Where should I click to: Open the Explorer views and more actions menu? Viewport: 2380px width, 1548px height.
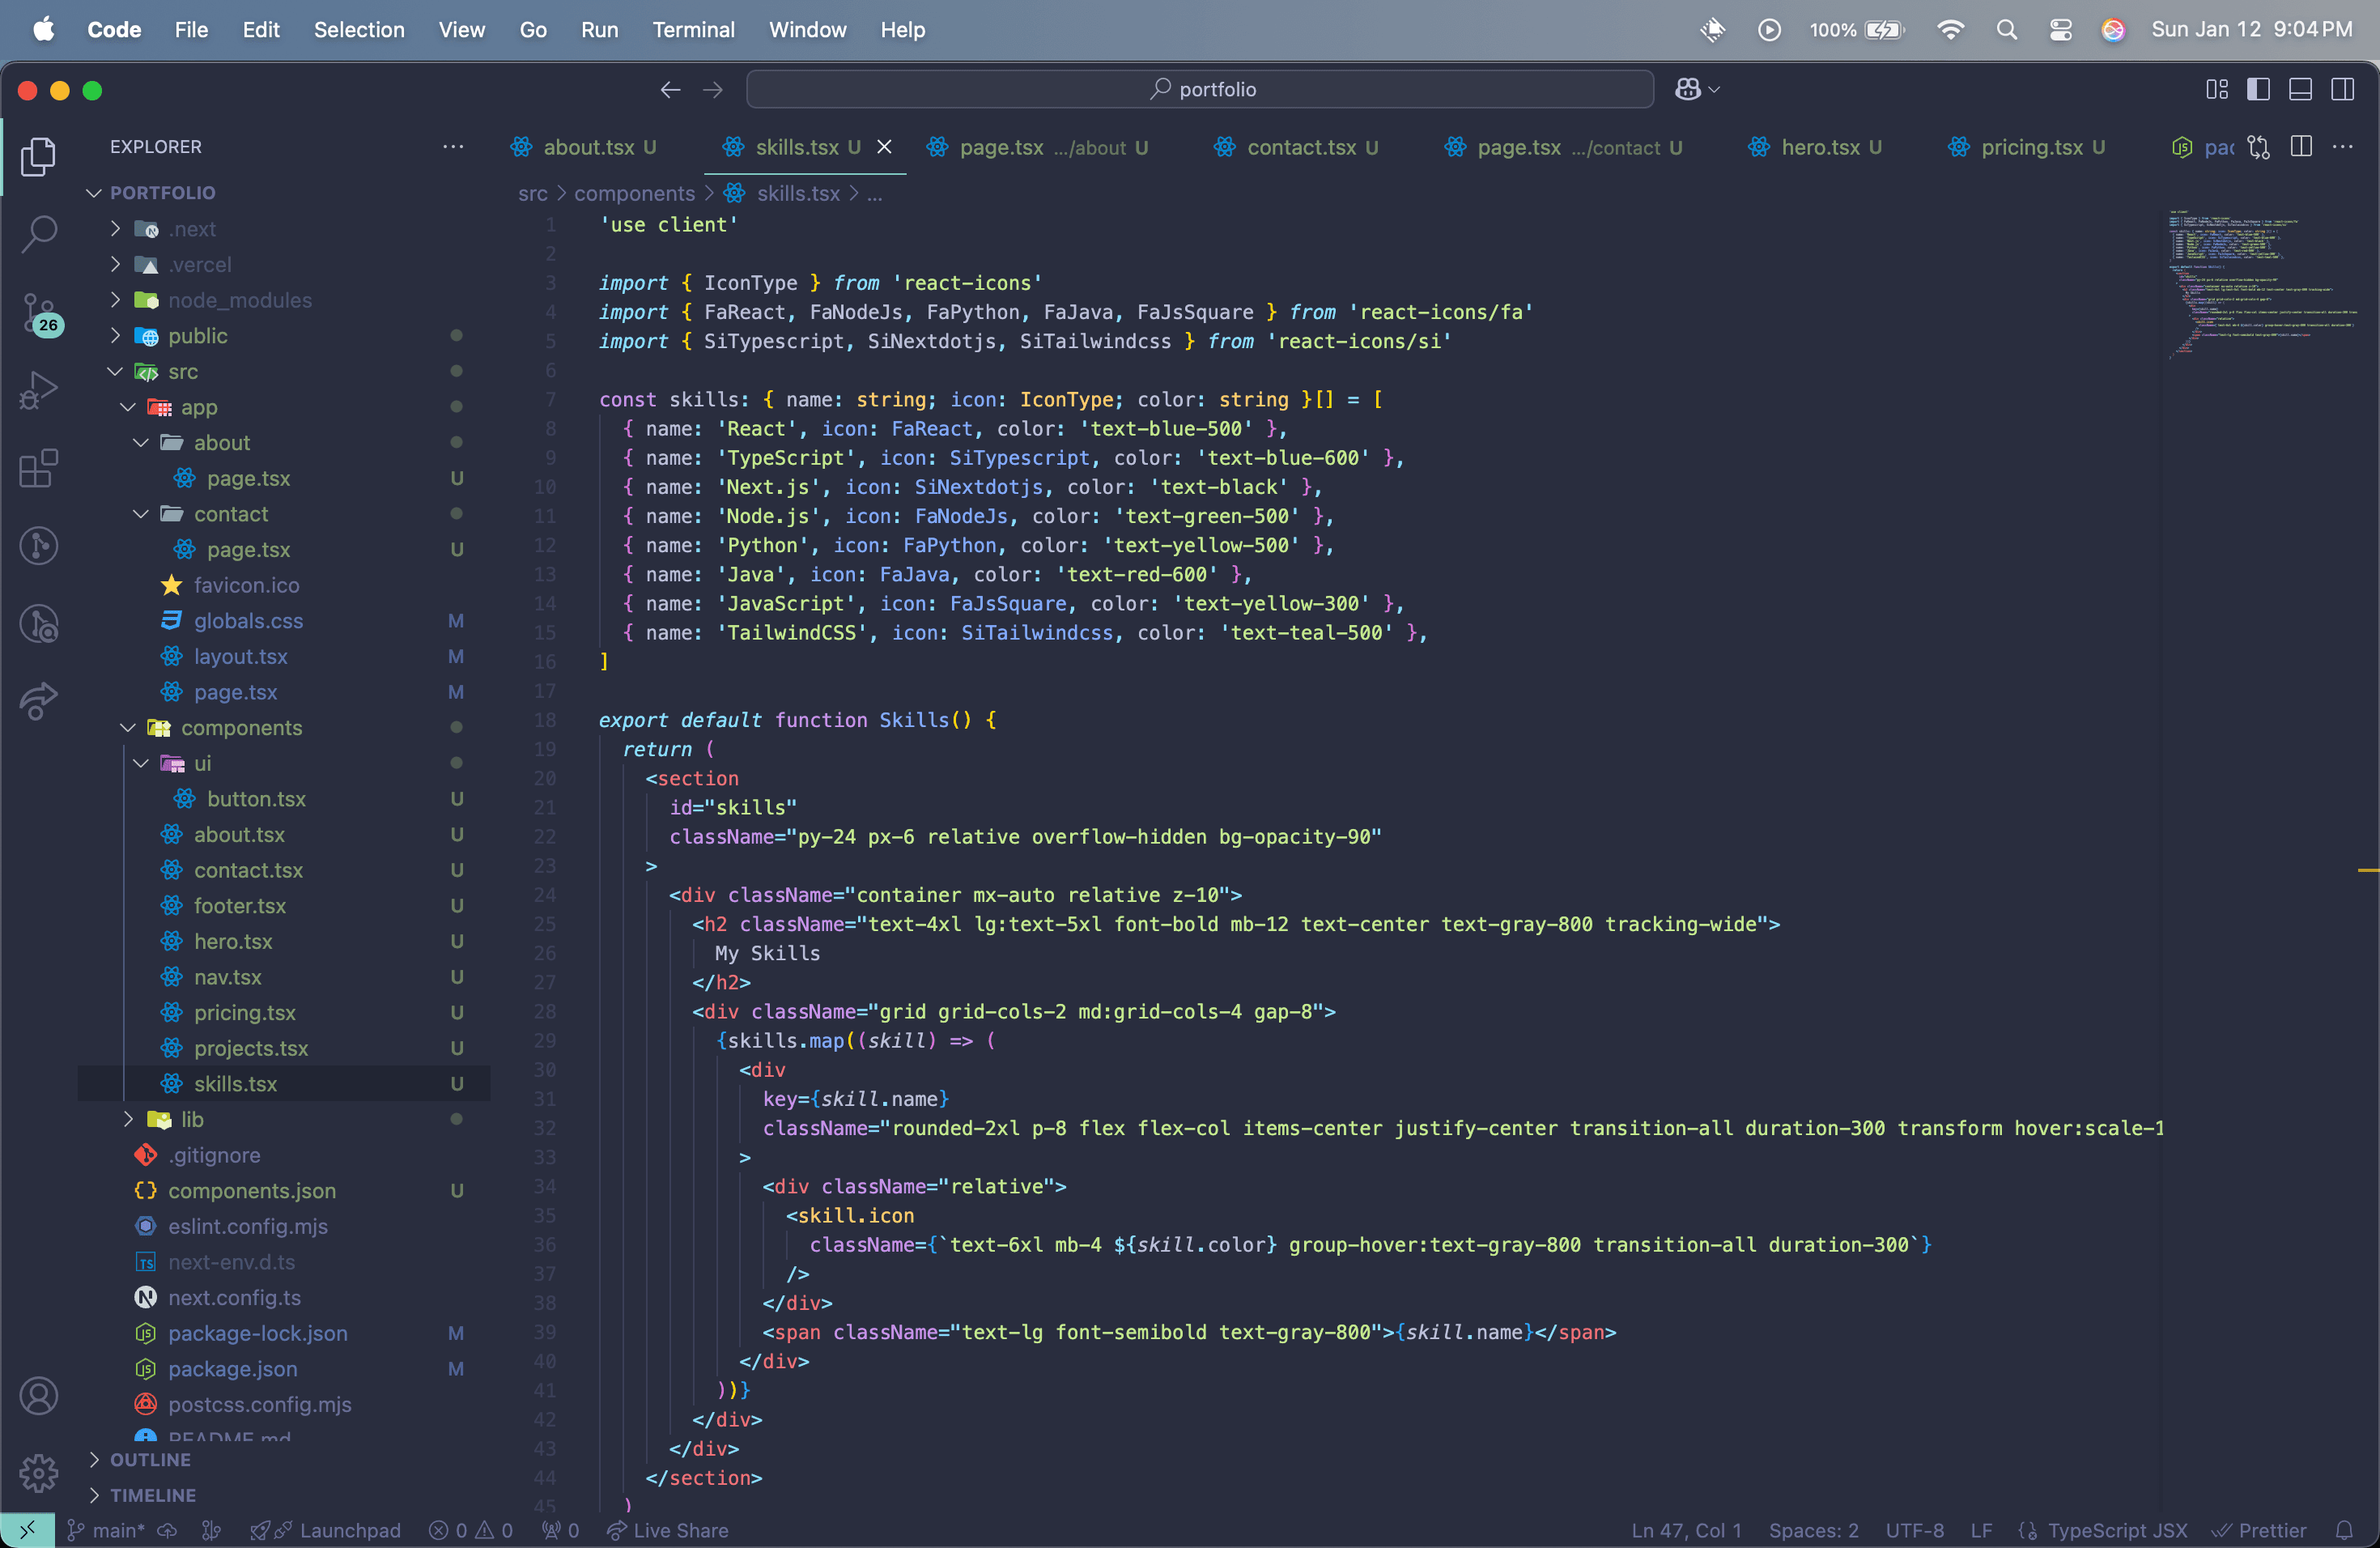click(453, 147)
